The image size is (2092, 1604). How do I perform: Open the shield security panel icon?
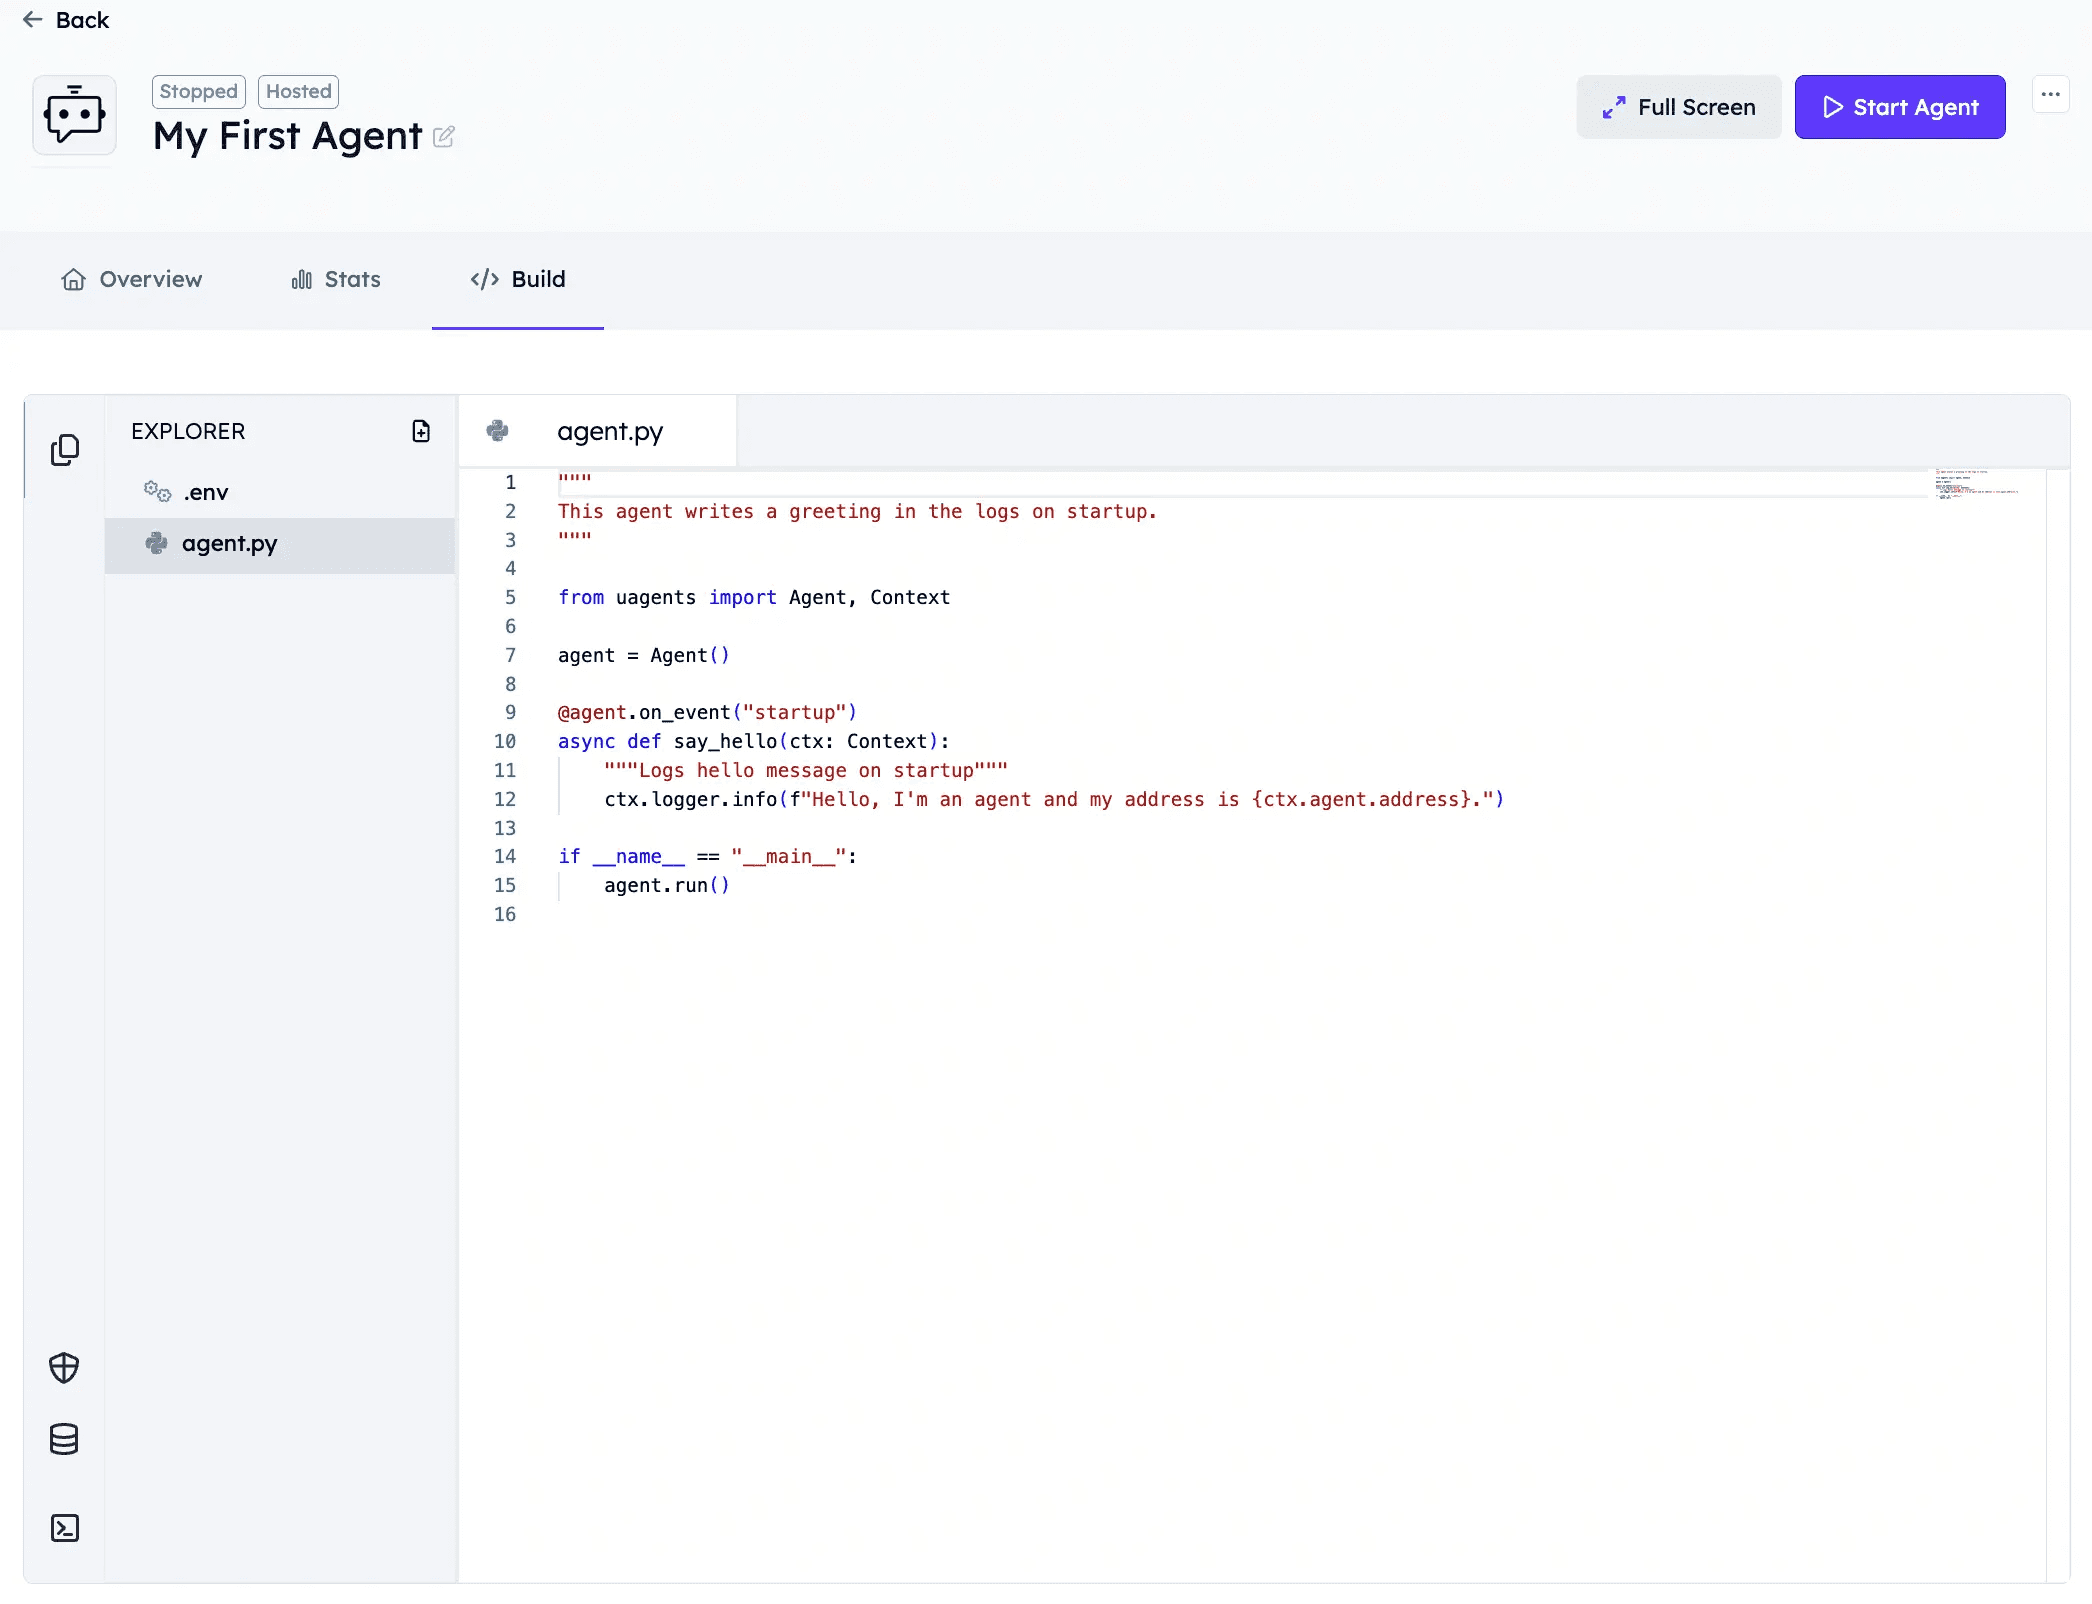coord(64,1368)
